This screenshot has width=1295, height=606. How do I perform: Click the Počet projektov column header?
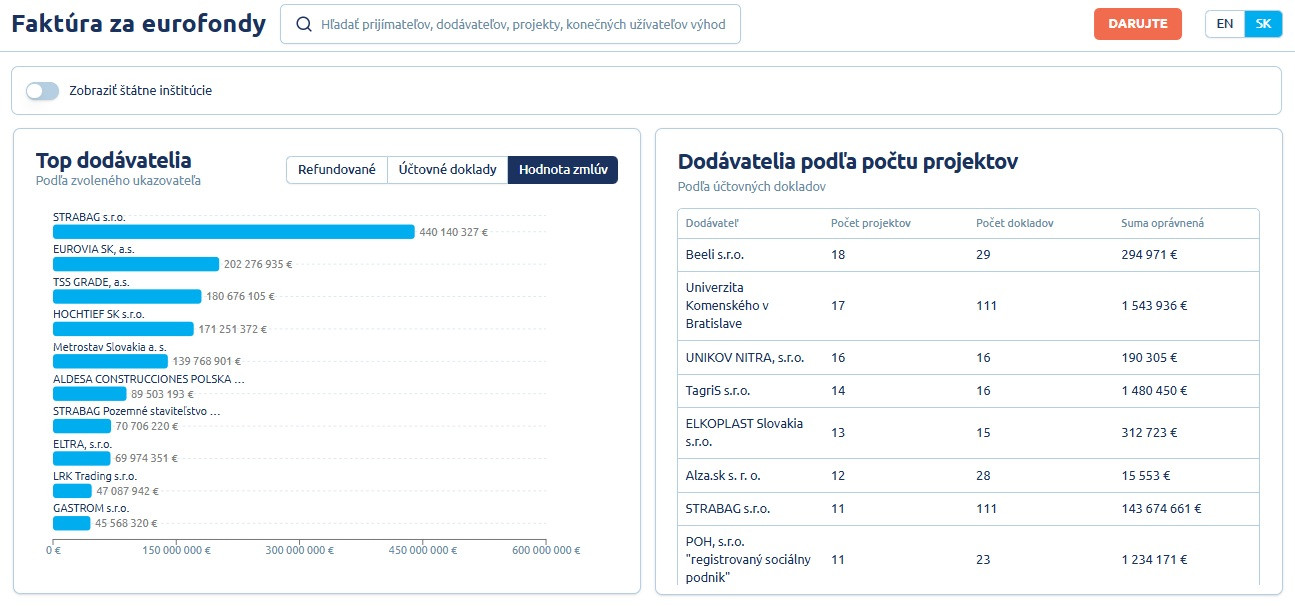(870, 223)
